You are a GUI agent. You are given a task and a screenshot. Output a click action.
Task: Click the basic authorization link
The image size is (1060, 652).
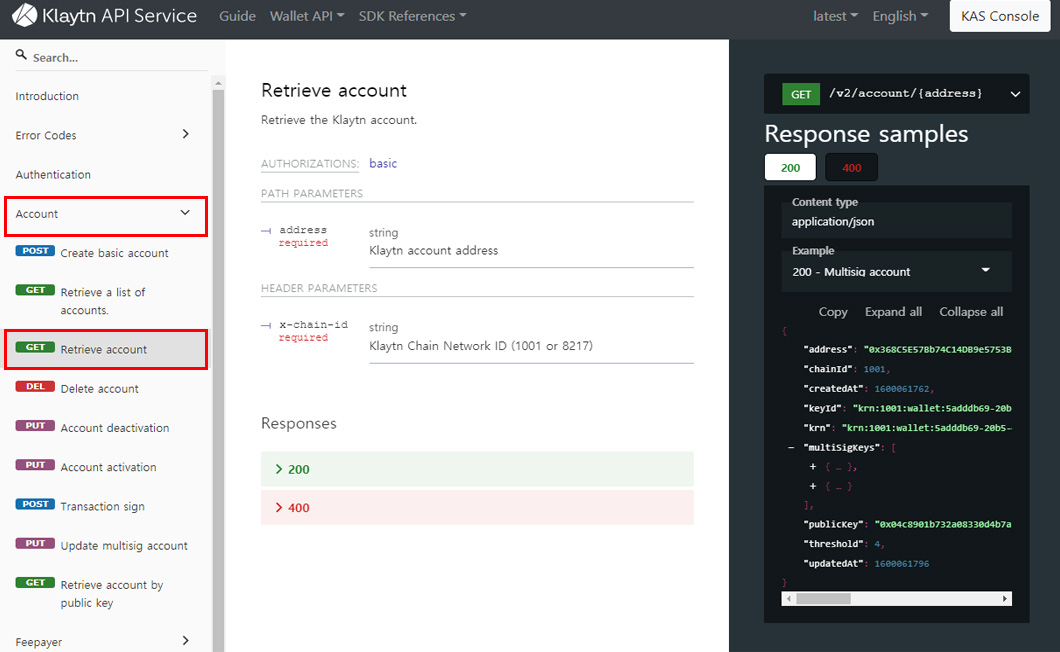[383, 164]
